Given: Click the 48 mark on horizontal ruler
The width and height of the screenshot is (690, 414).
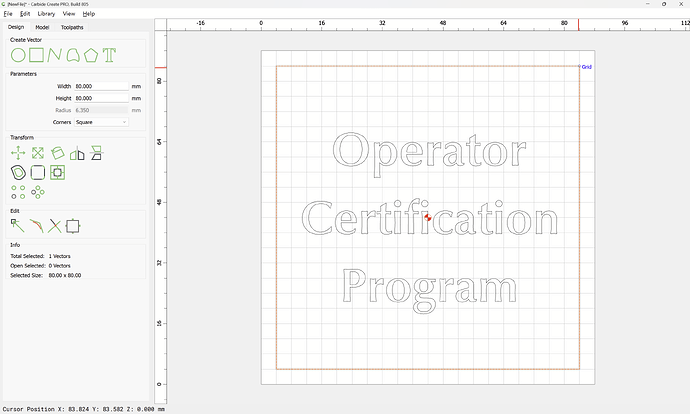Looking at the screenshot, I should pos(443,23).
